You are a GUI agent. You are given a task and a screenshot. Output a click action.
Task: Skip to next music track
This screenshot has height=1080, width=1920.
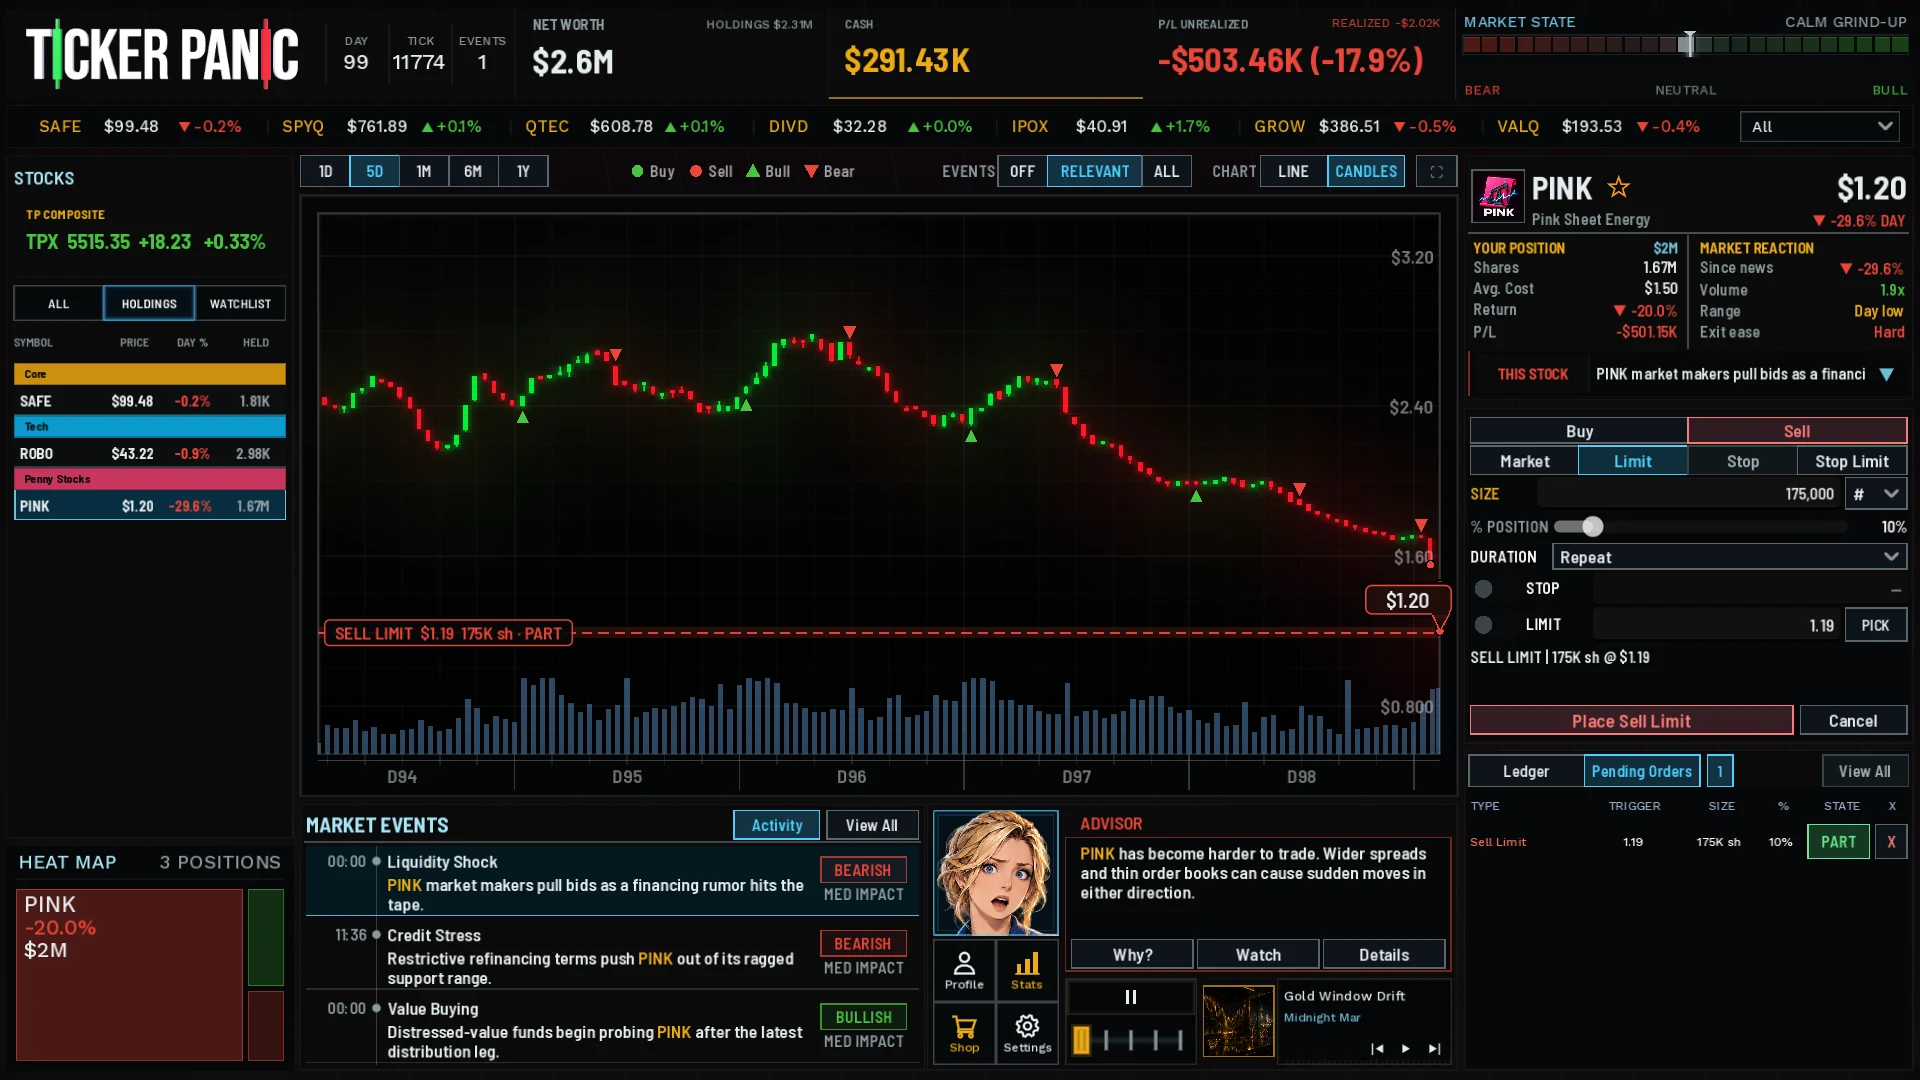point(1434,1048)
